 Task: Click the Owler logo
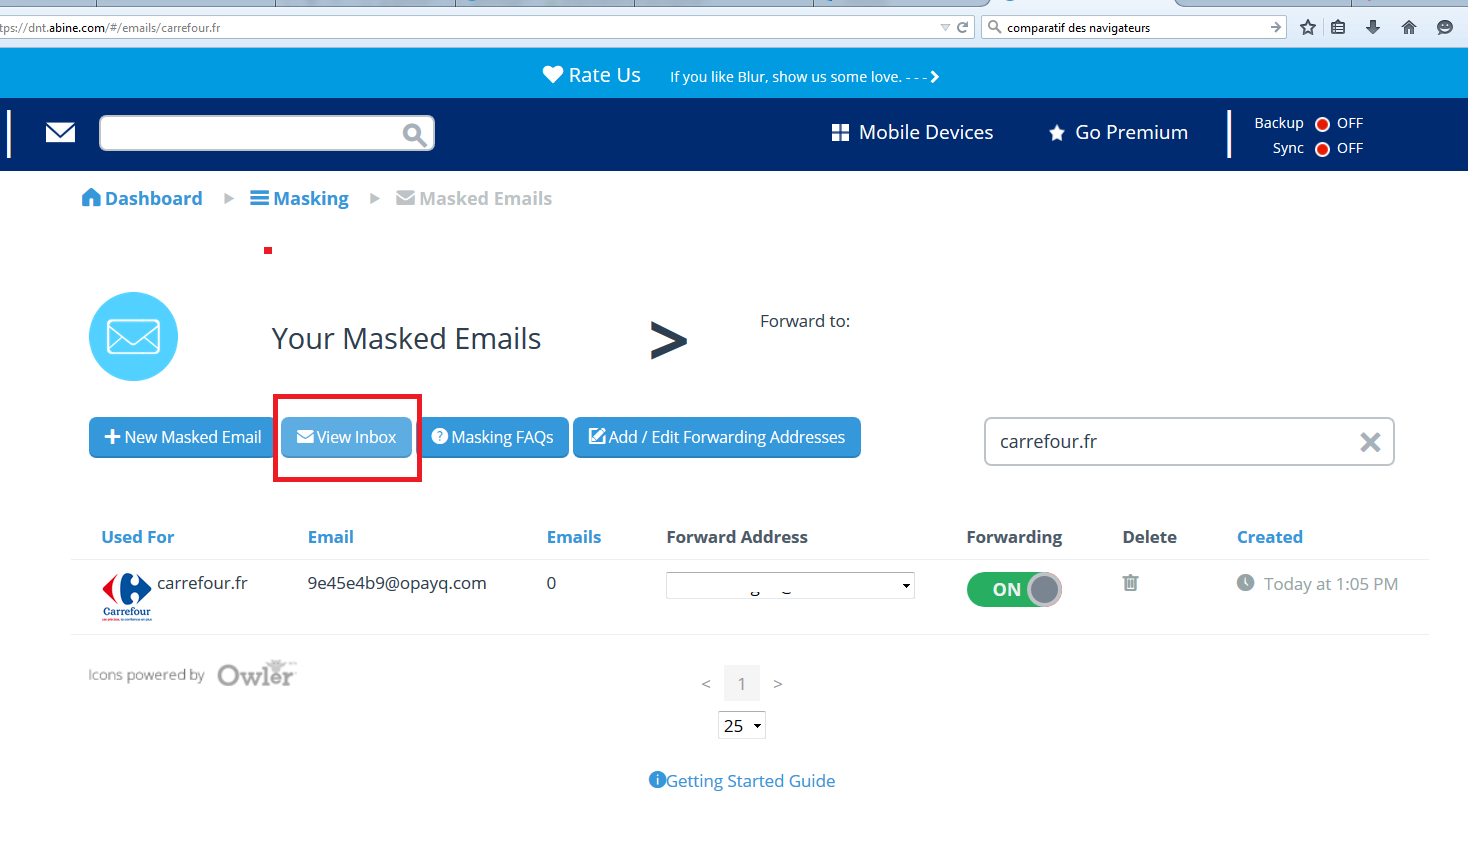click(x=257, y=674)
